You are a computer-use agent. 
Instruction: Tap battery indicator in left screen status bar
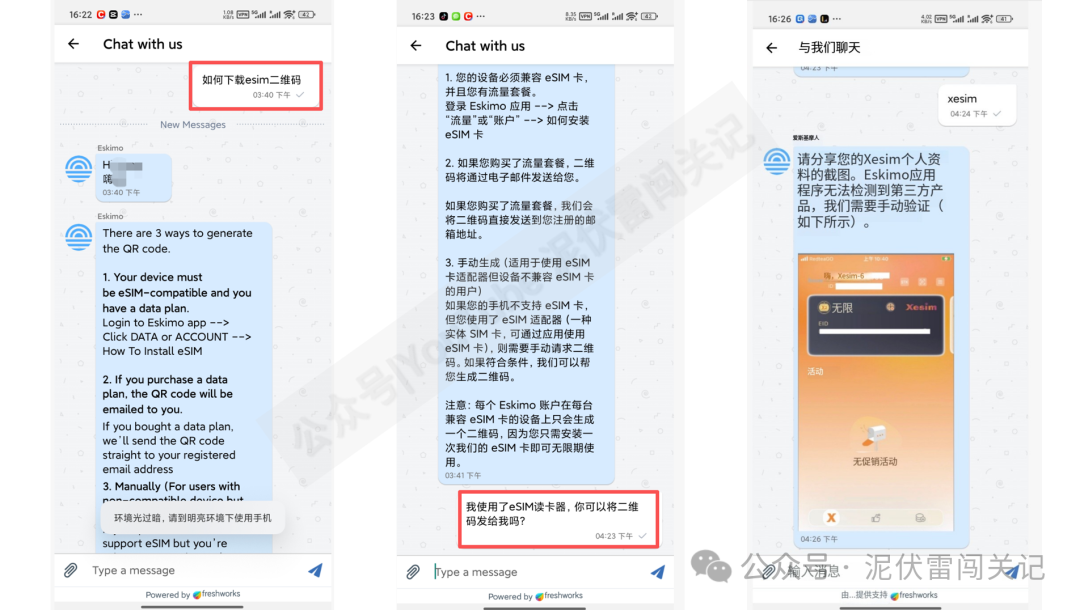[307, 14]
